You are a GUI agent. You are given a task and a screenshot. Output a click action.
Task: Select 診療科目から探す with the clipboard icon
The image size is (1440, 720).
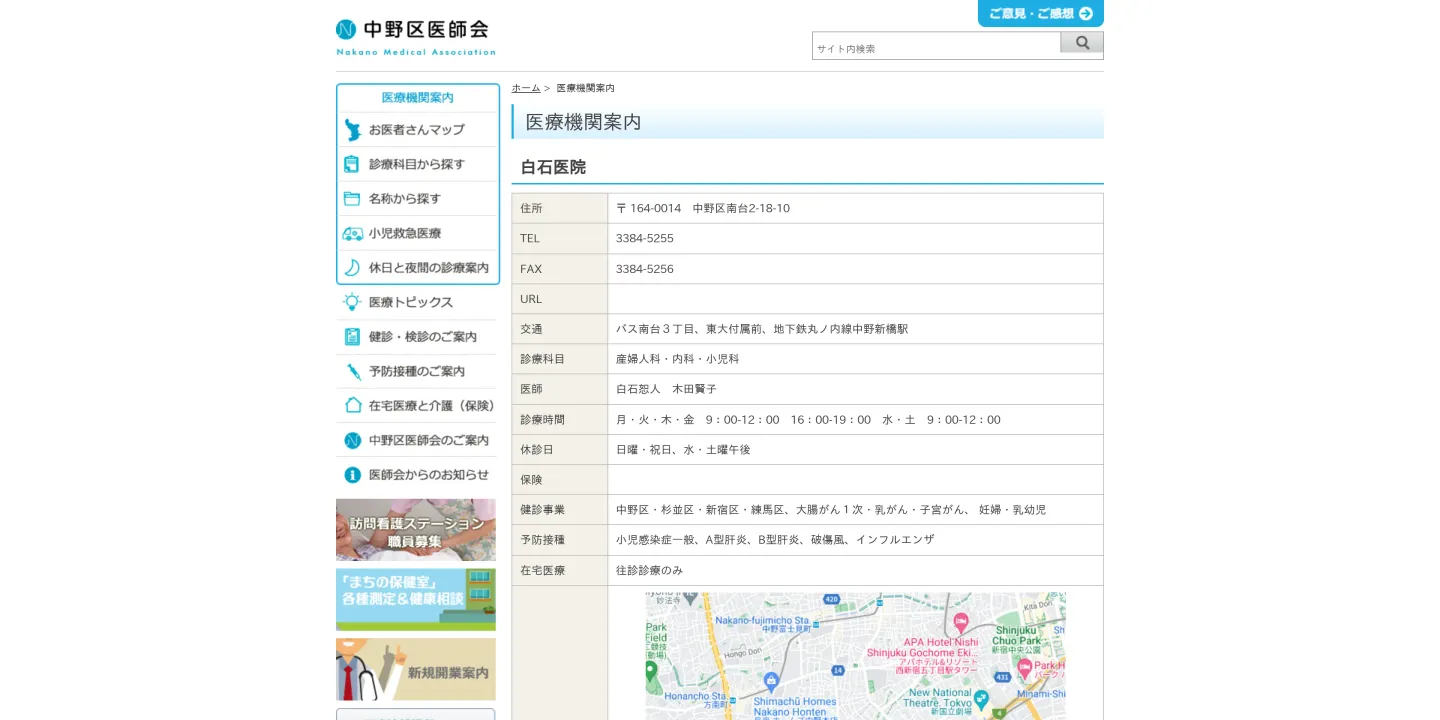click(418, 164)
